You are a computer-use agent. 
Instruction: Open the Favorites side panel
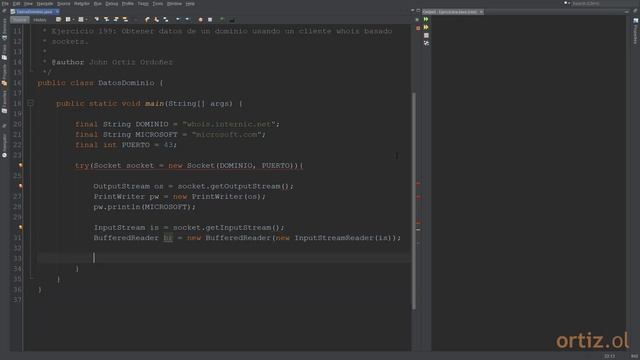point(4,102)
